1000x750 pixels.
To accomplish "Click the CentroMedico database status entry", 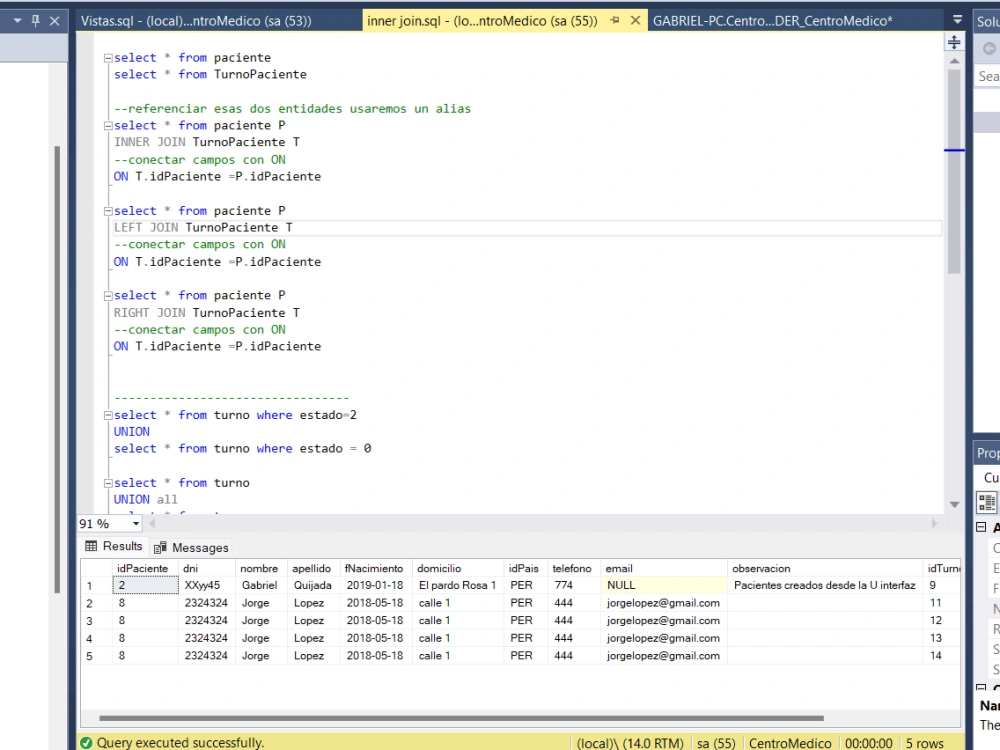I will (x=790, y=744).
